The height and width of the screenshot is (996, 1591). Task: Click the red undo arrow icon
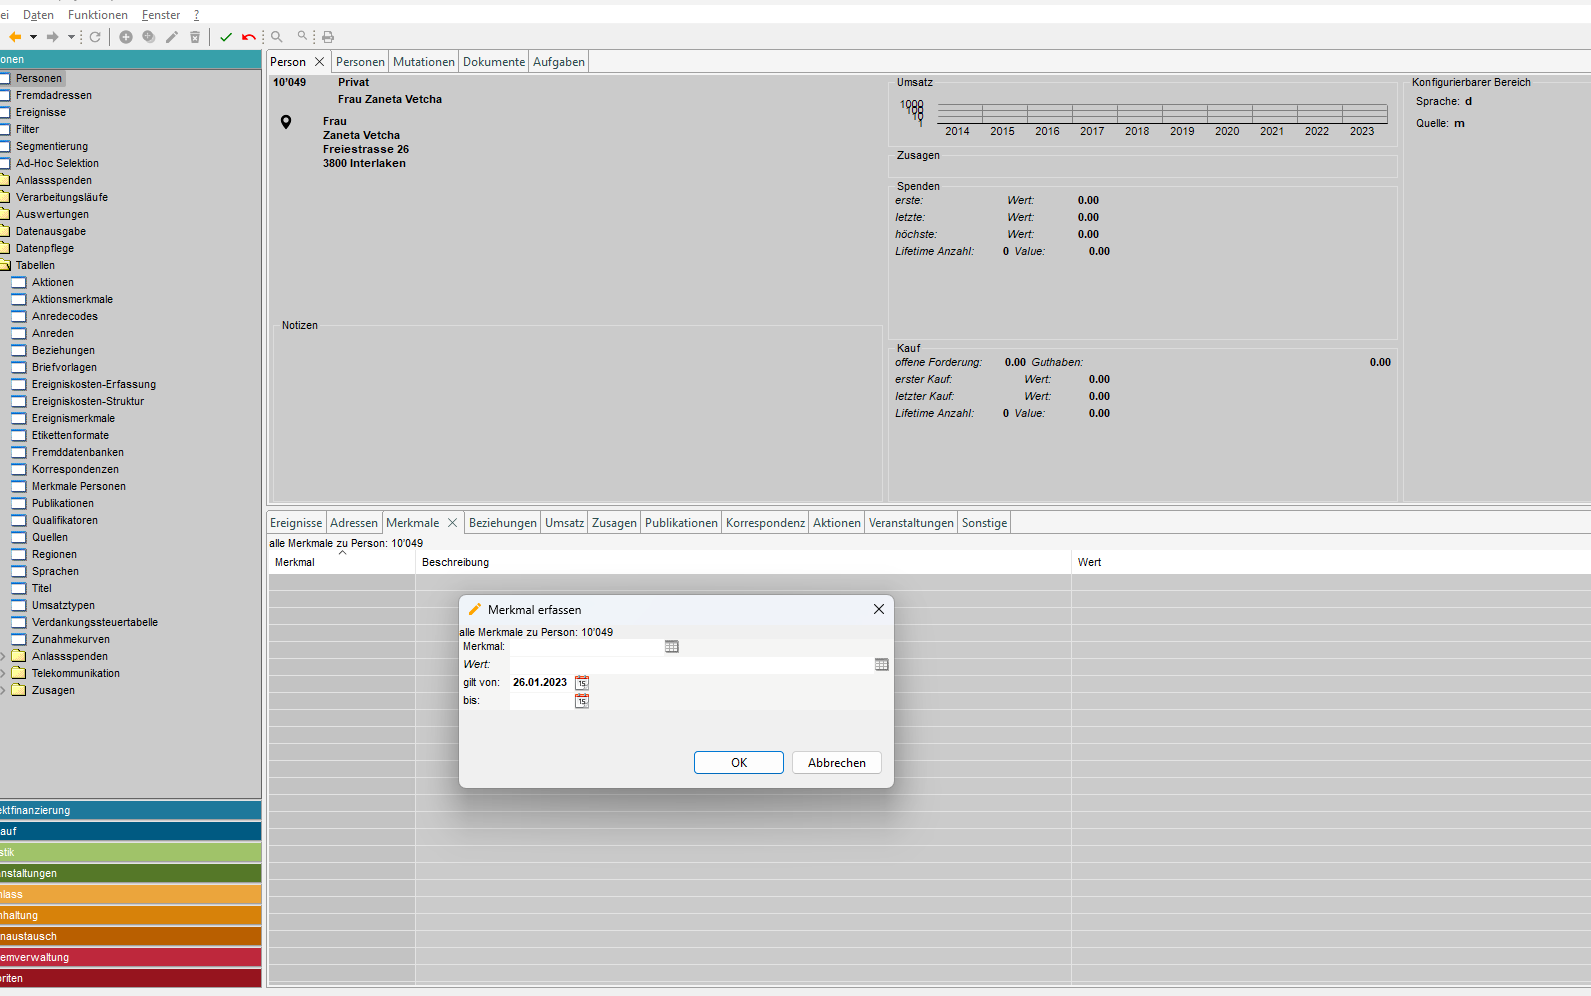click(248, 37)
